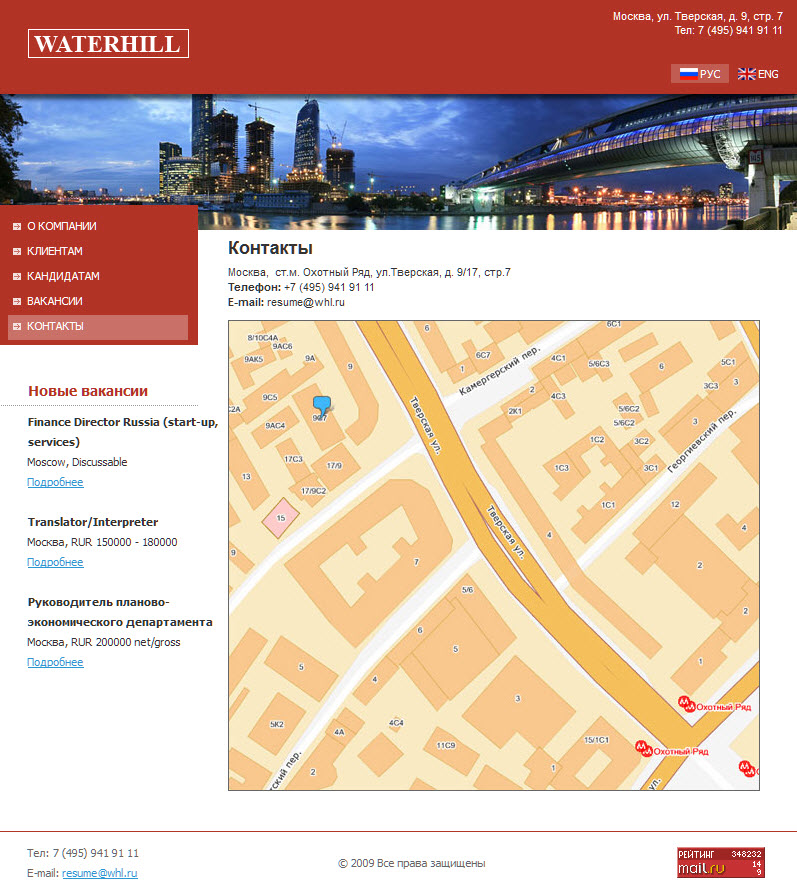Click the resume@whl.ru link in footer

[x=99, y=873]
